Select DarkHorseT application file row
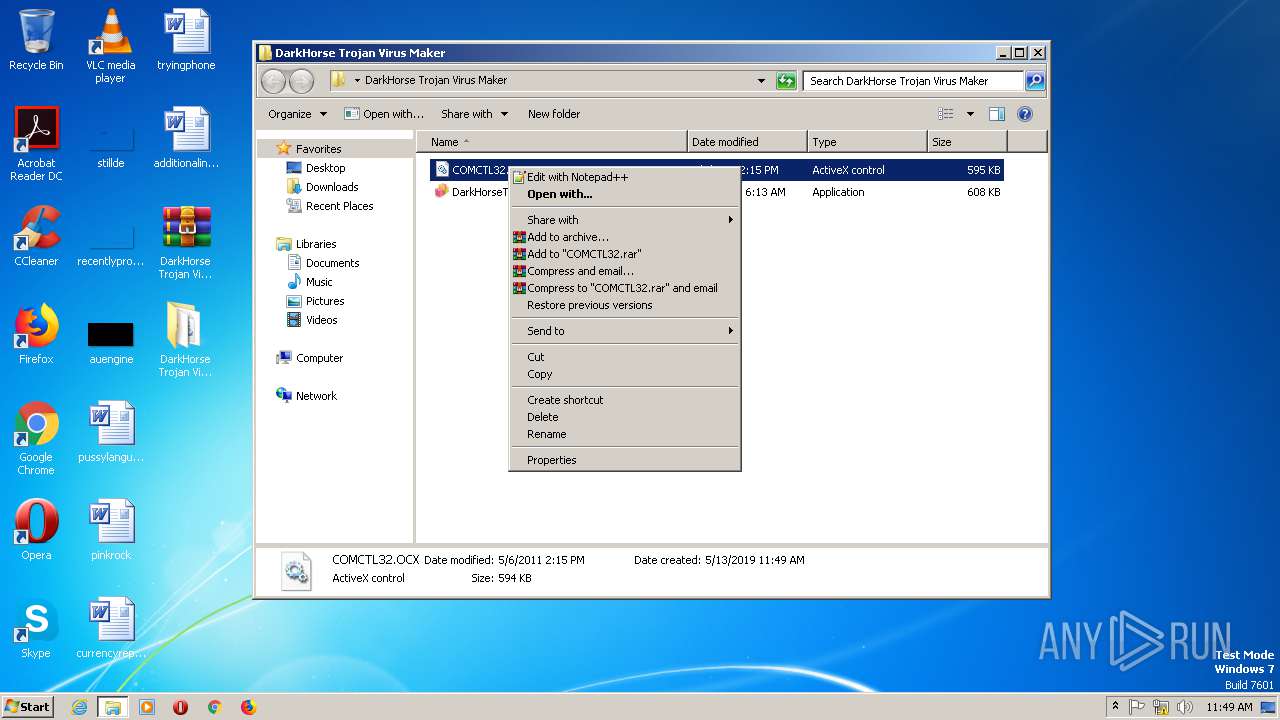 click(716, 192)
